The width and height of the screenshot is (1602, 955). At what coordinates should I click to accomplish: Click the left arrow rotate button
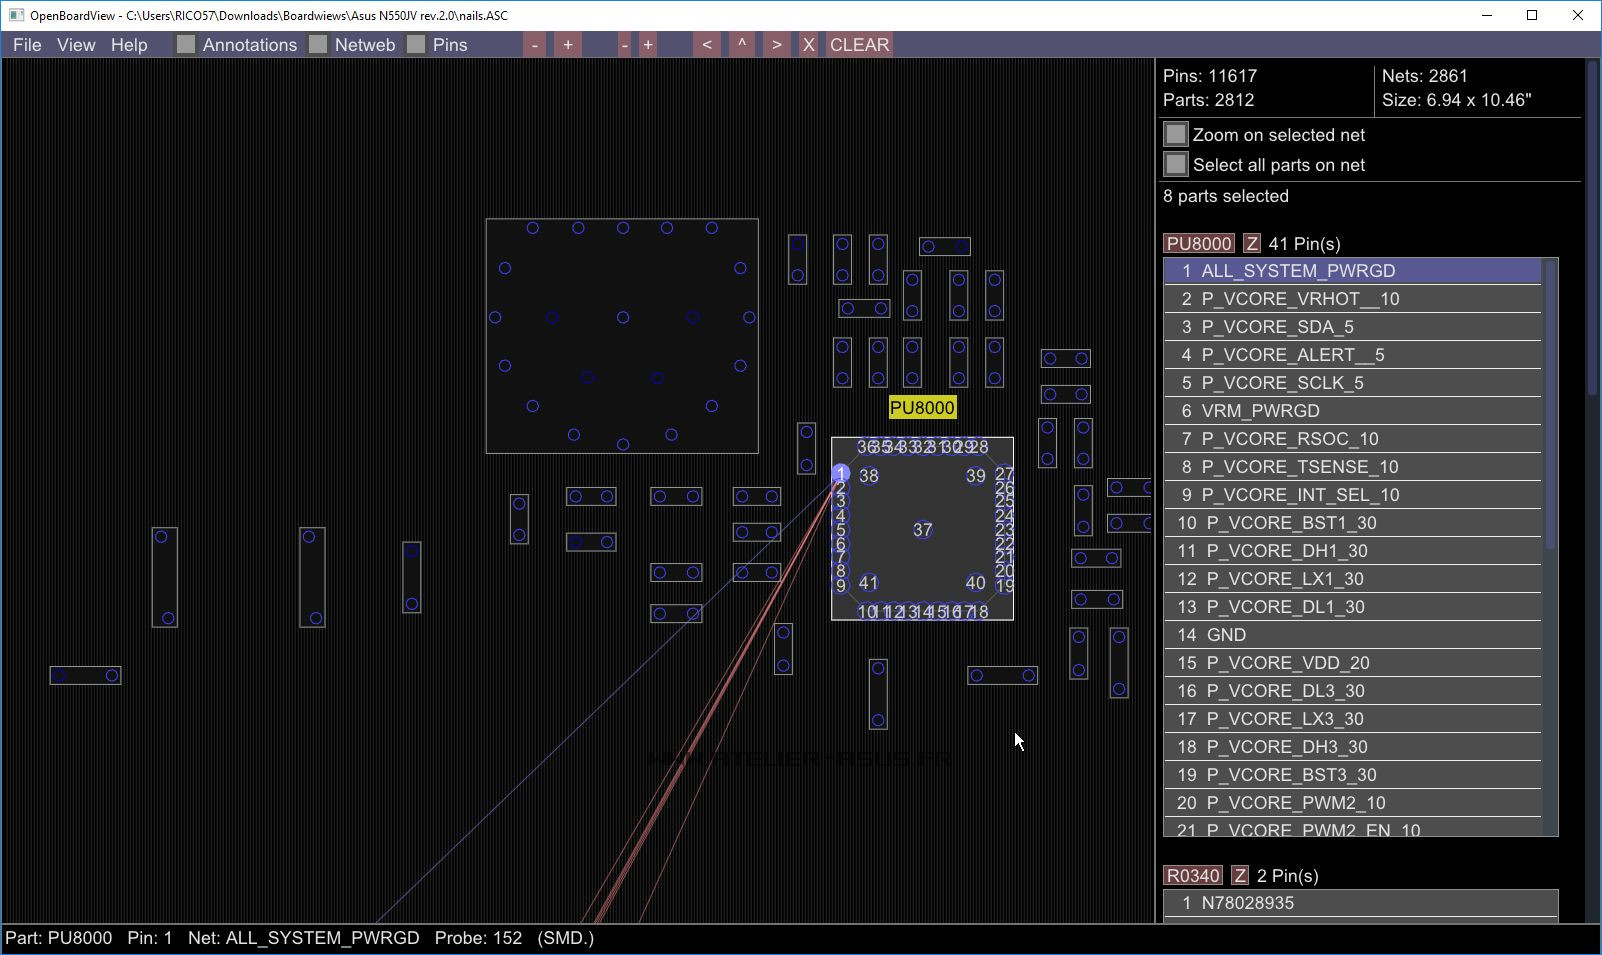pos(707,45)
